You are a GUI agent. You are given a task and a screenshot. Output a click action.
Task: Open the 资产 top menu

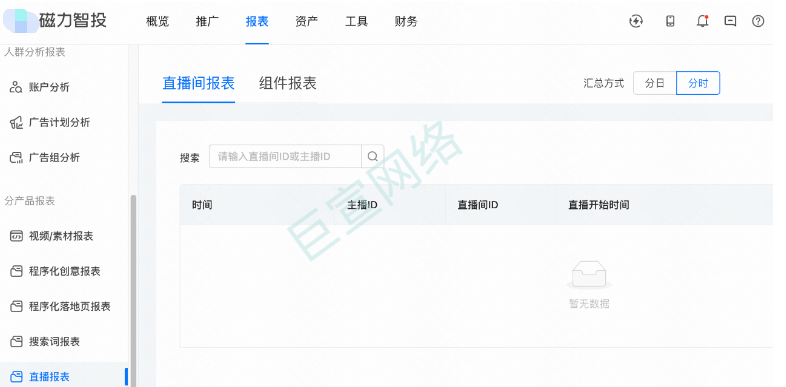[x=307, y=22]
